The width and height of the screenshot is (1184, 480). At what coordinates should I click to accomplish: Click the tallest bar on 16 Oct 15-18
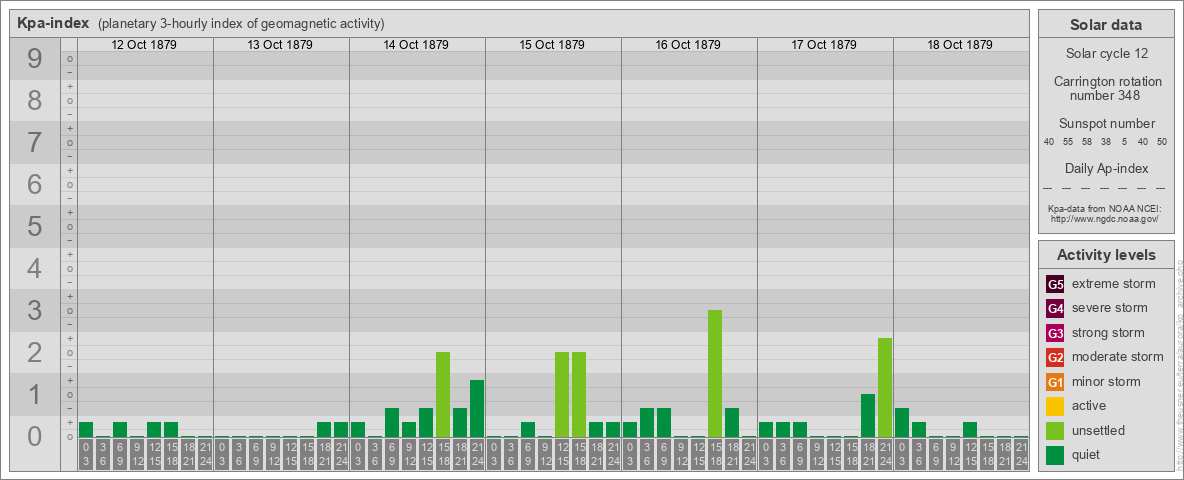(714, 374)
